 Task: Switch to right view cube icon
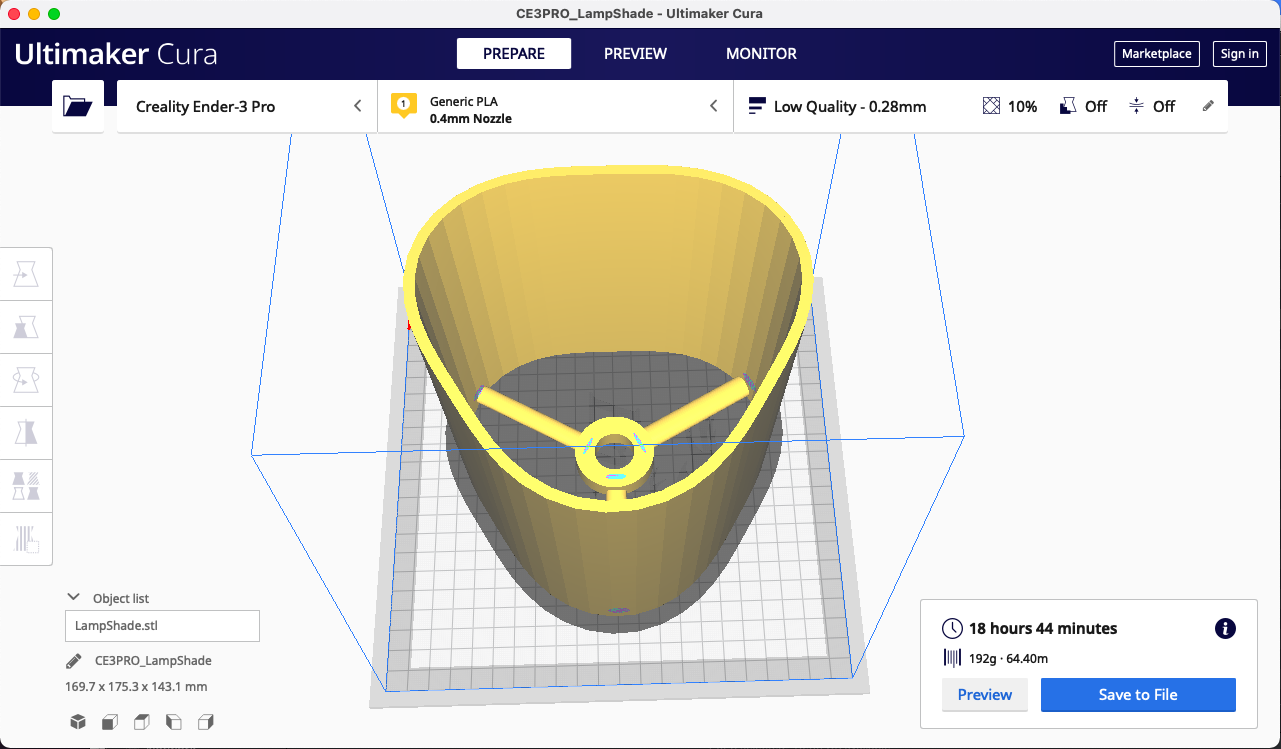point(206,722)
